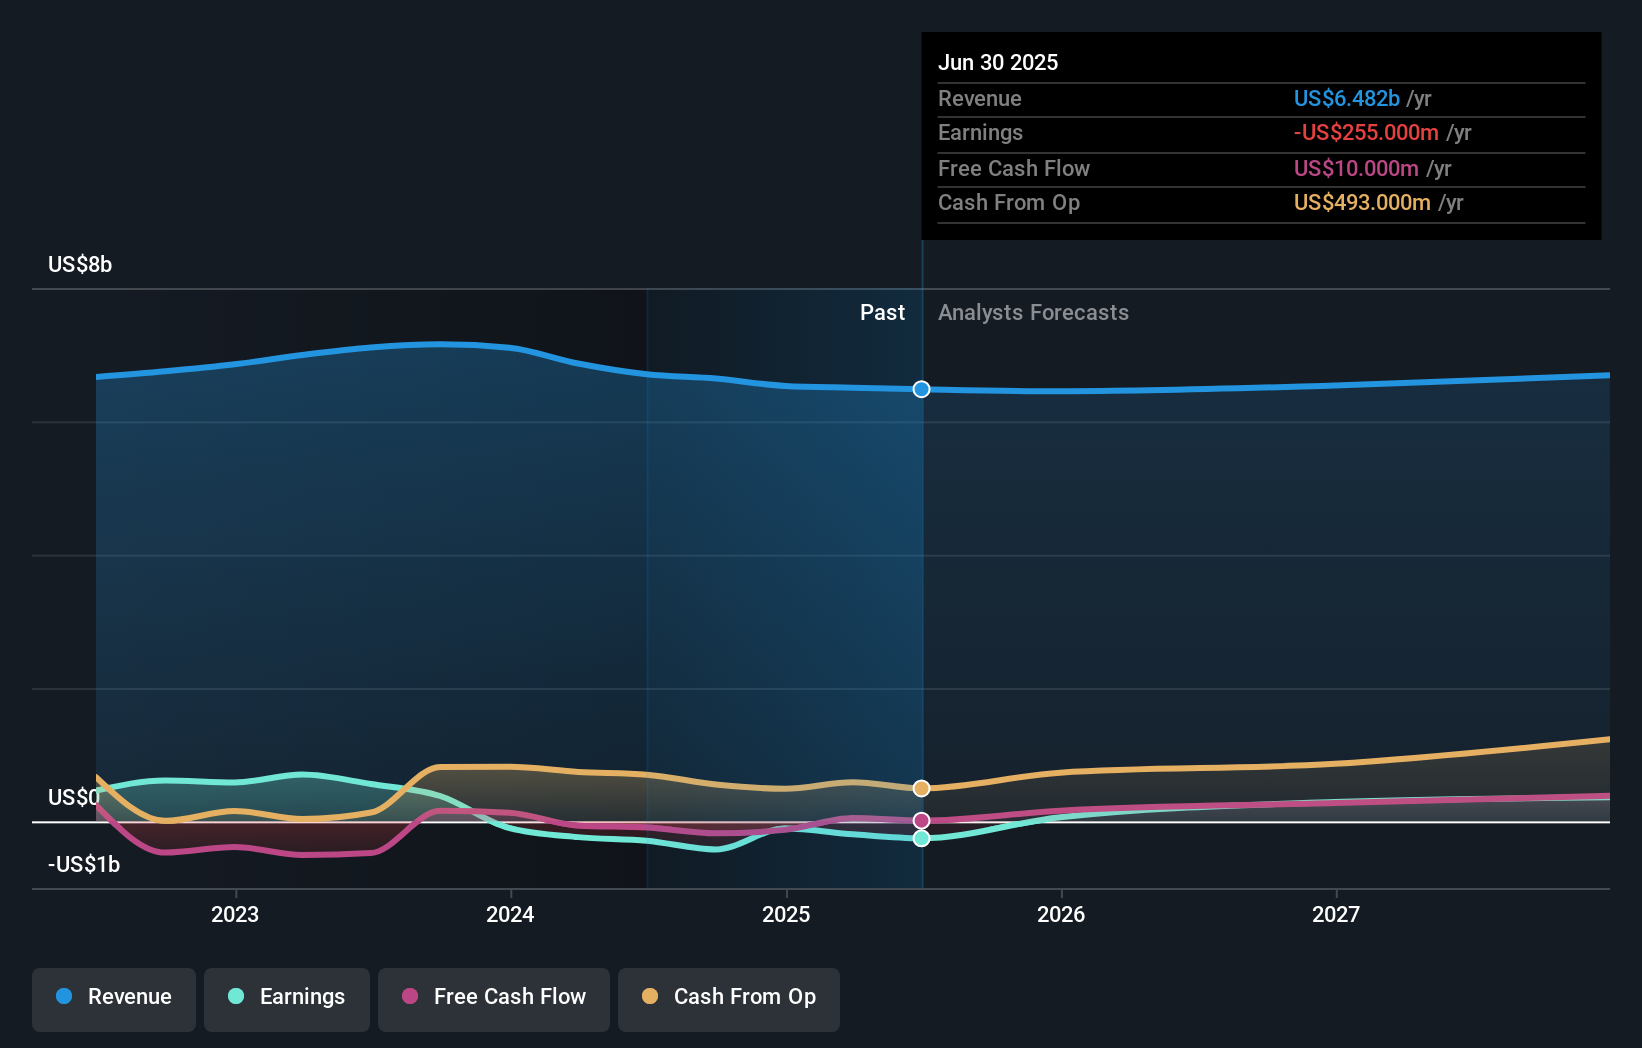The height and width of the screenshot is (1048, 1642).
Task: Toggle the Revenue series visibility
Action: pyautogui.click(x=113, y=998)
